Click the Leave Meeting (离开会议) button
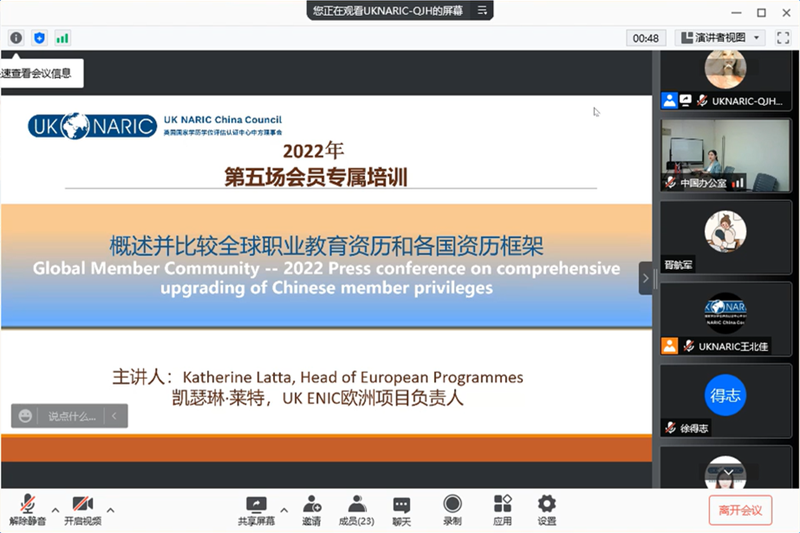The image size is (800, 533). (740, 510)
